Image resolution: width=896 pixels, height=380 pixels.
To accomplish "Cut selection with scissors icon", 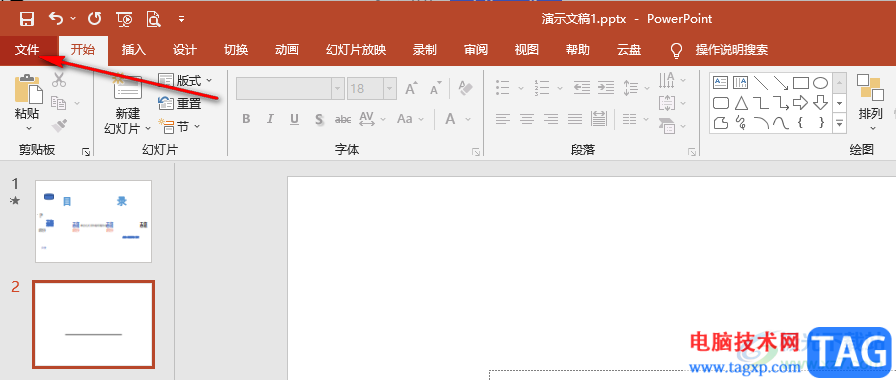I will coord(58,80).
